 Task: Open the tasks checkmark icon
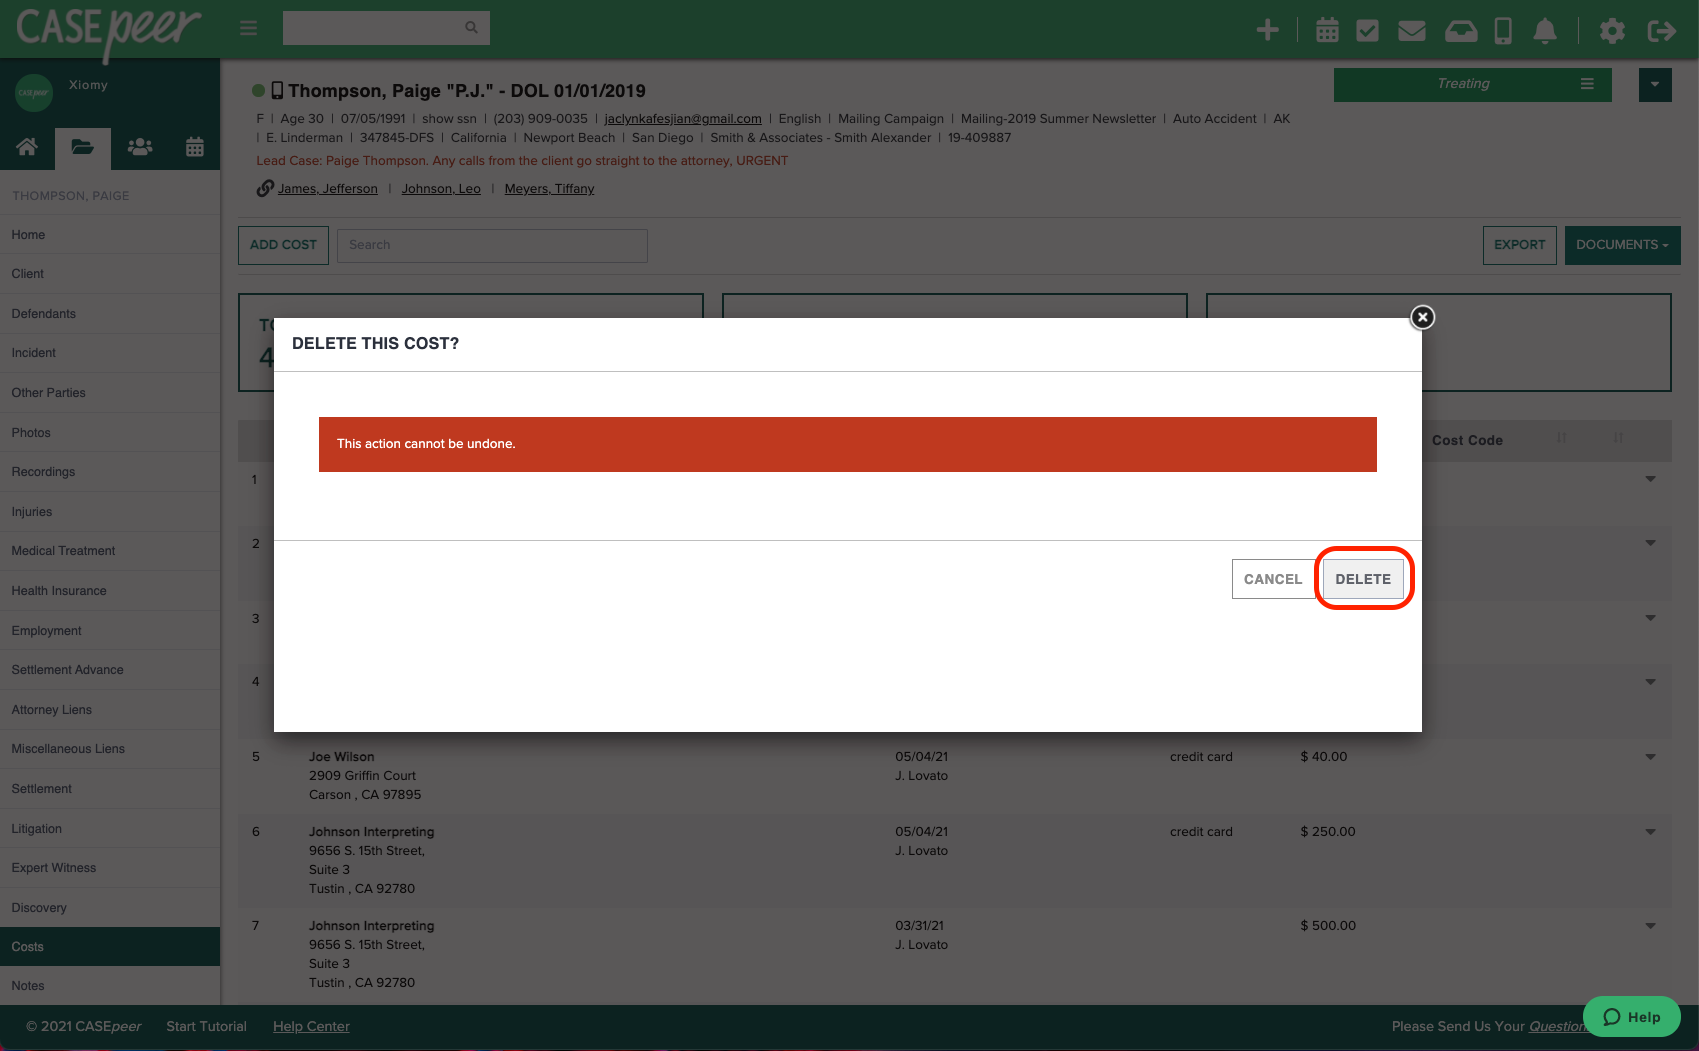pos(1368,29)
